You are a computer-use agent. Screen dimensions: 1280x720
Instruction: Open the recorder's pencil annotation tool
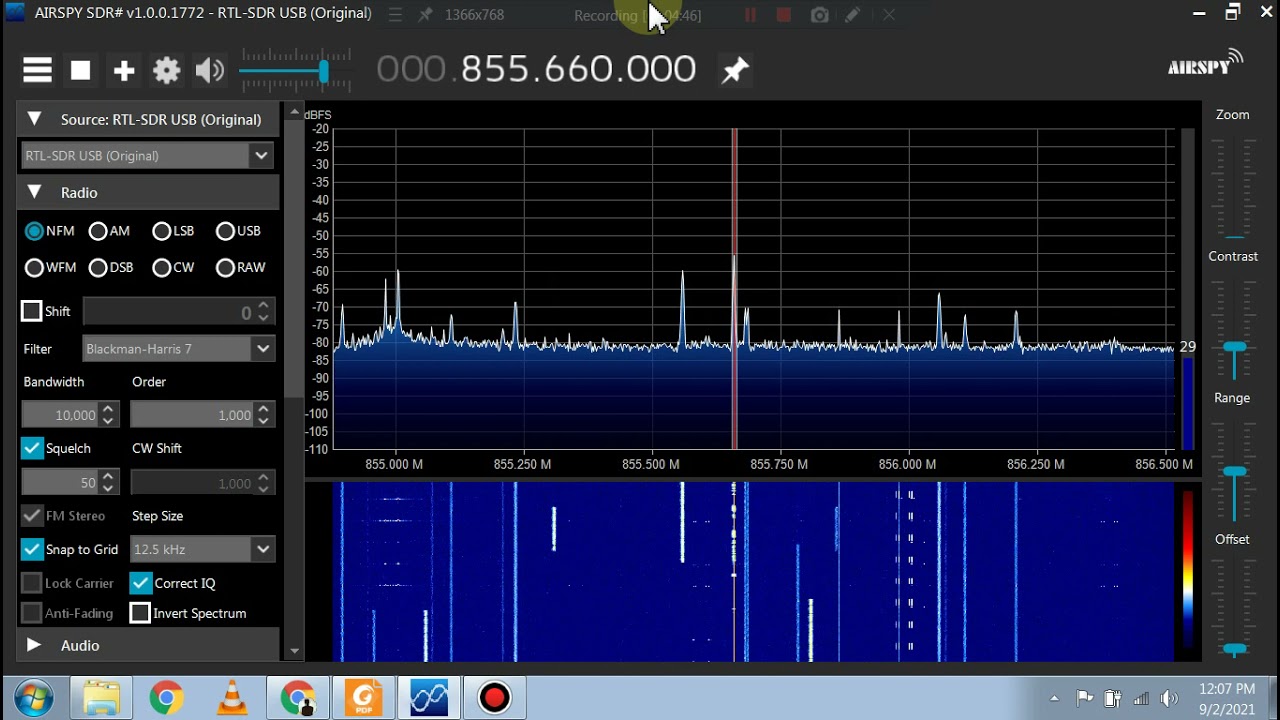point(852,15)
